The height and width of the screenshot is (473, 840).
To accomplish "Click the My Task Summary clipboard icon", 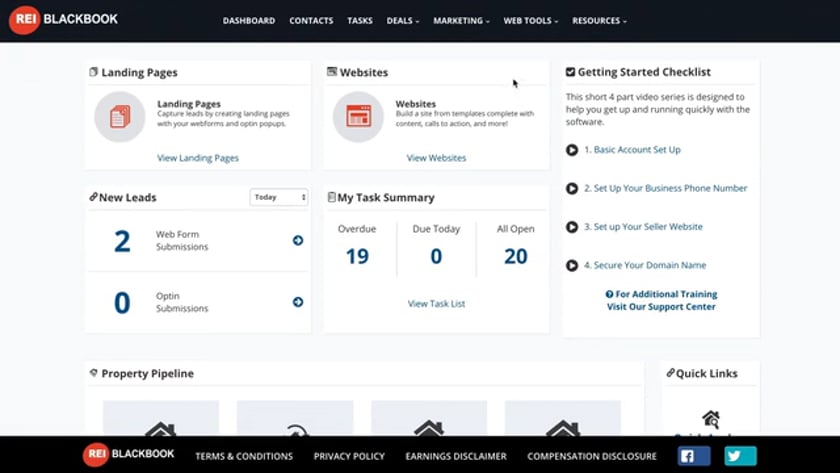I will (x=332, y=197).
